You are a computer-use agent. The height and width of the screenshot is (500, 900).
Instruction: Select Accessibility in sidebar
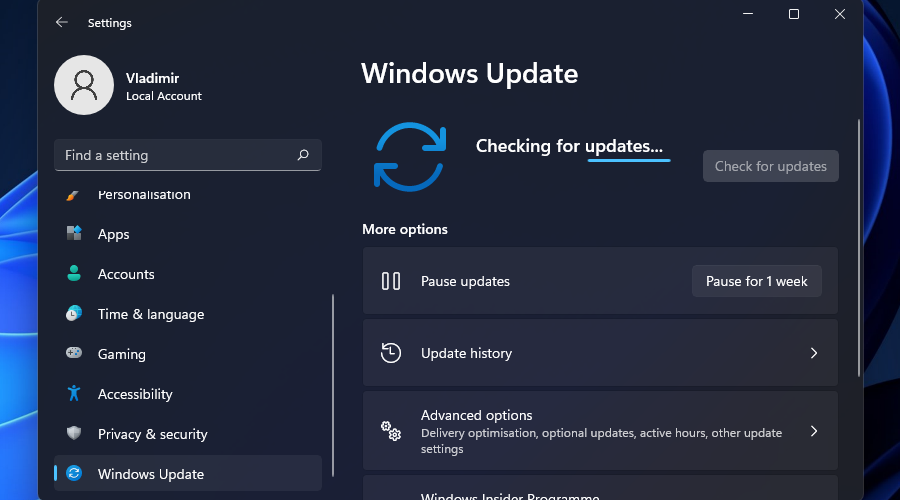point(188,394)
